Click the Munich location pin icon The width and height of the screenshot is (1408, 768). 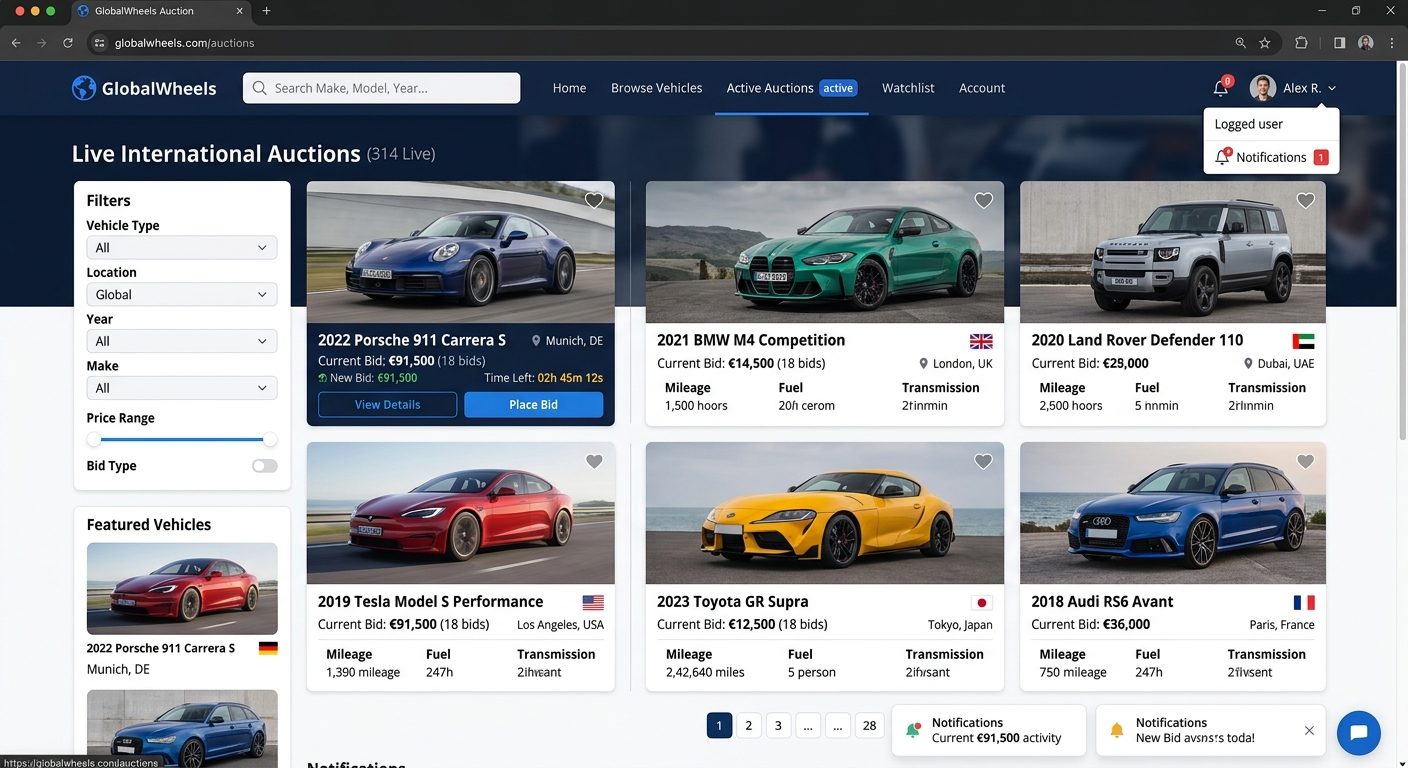click(x=536, y=341)
